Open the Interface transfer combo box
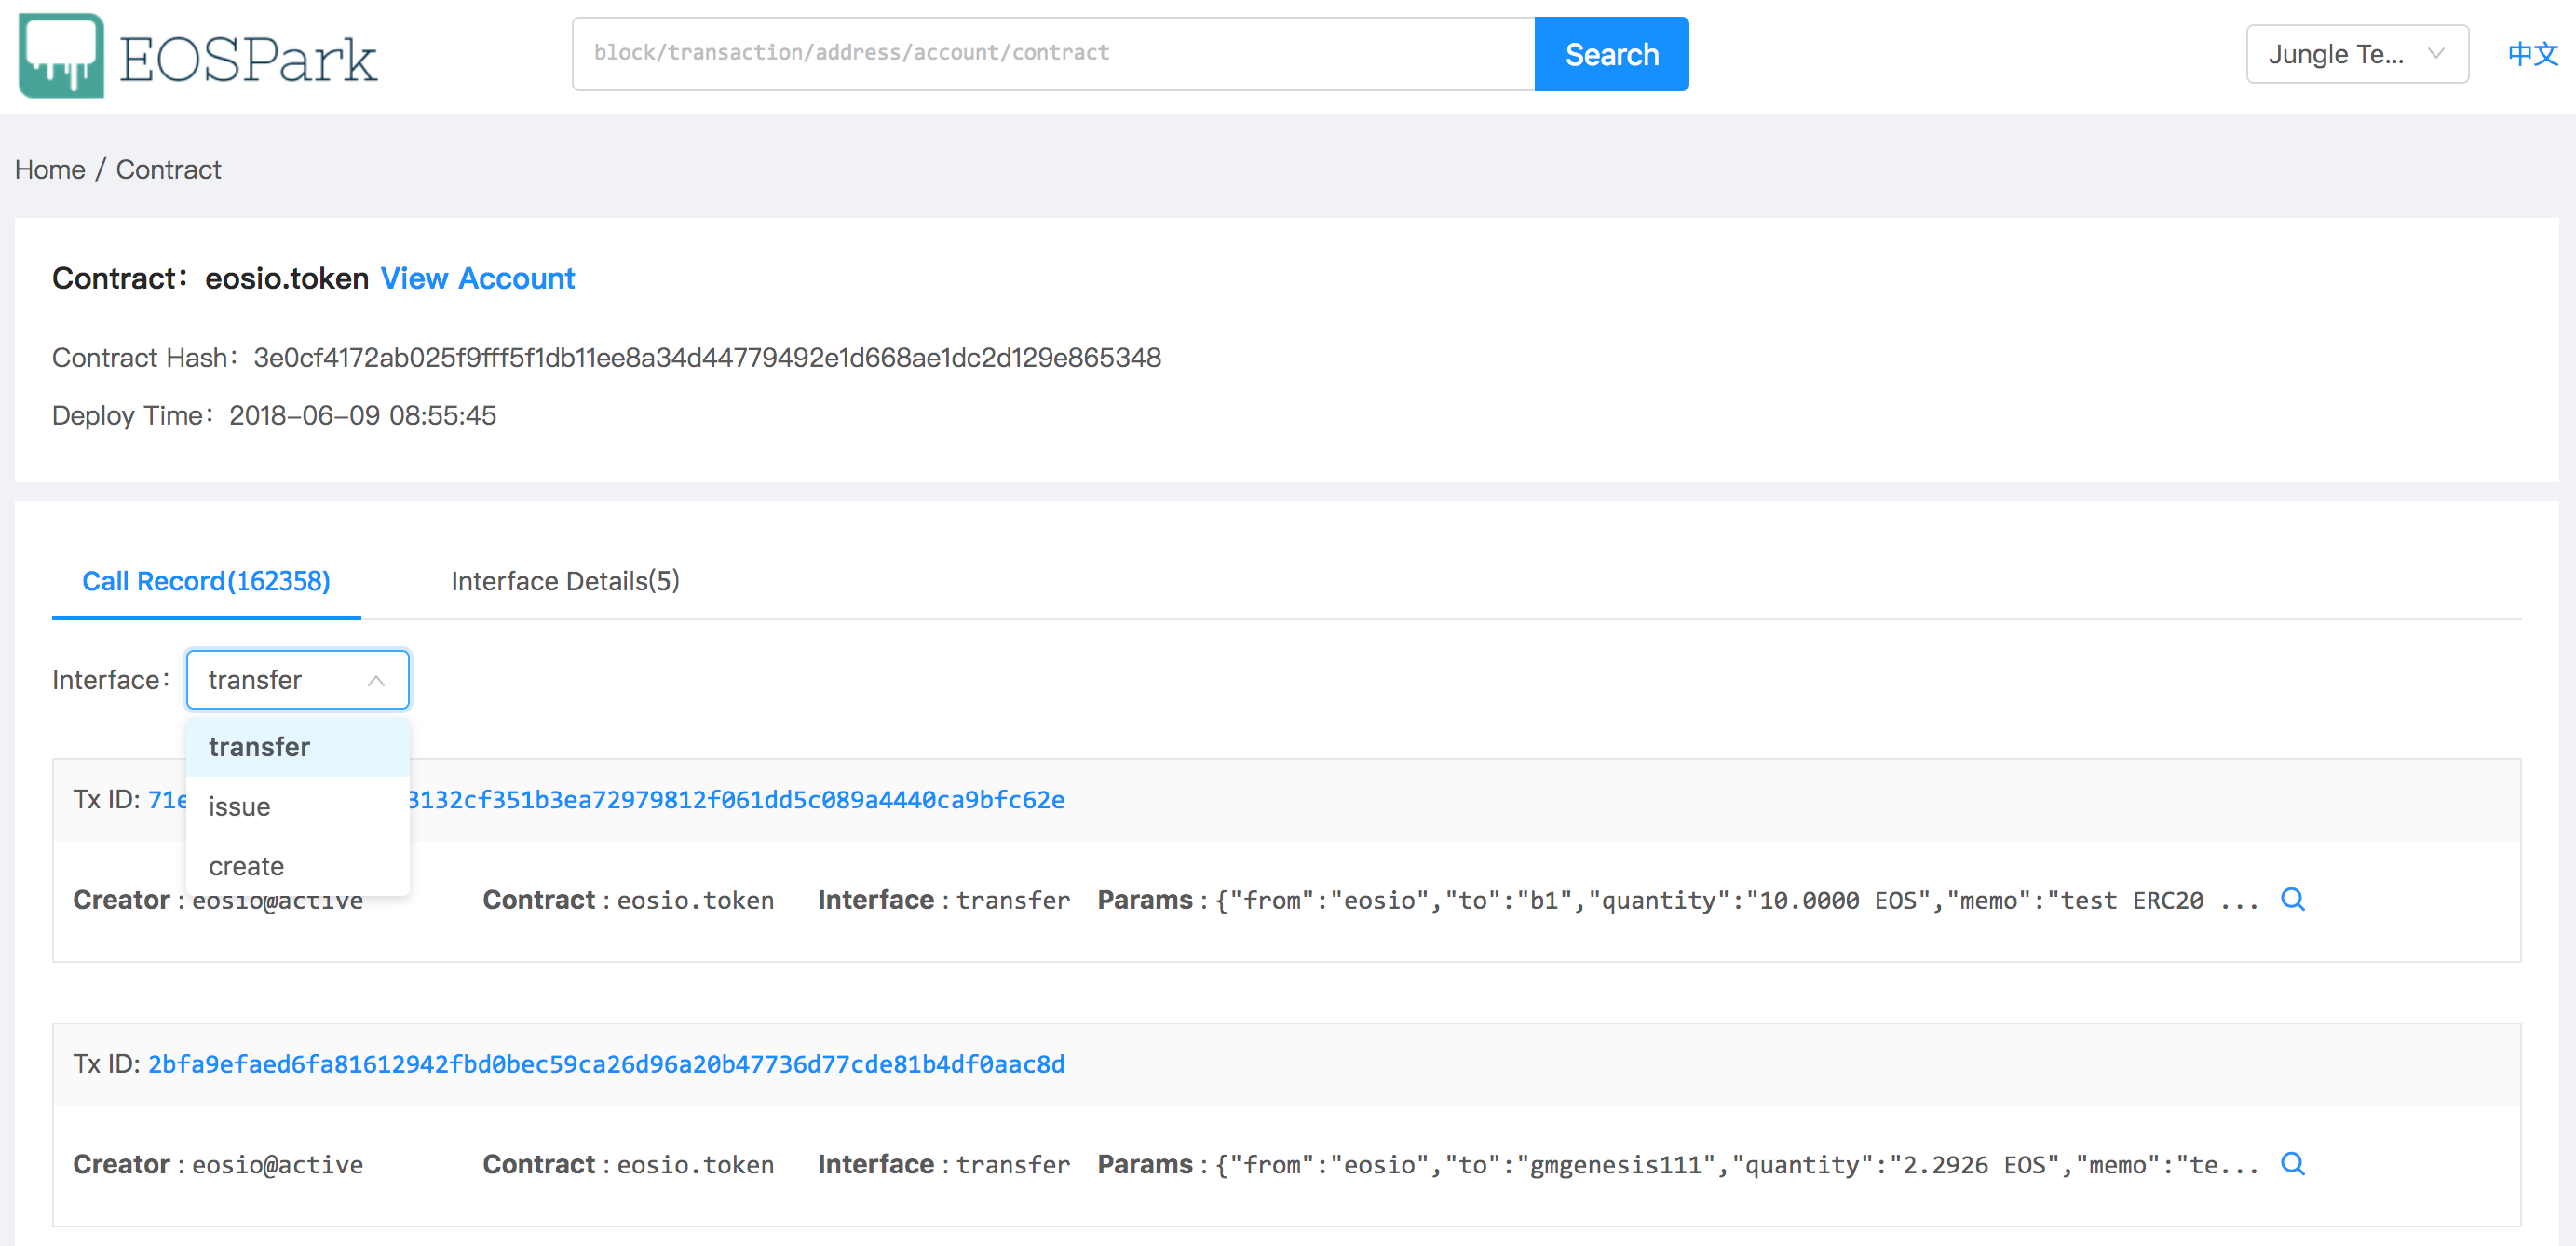 coord(297,680)
